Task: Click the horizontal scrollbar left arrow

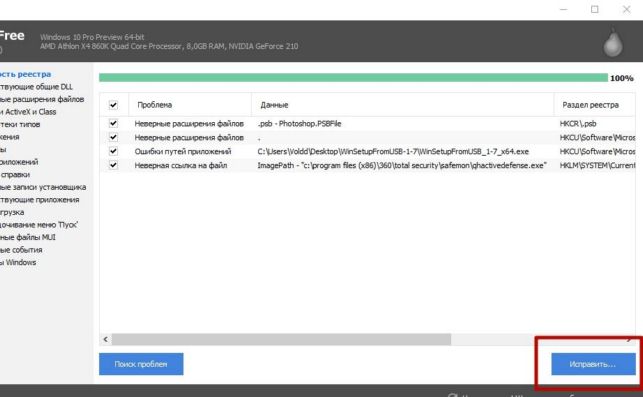Action: pos(106,339)
